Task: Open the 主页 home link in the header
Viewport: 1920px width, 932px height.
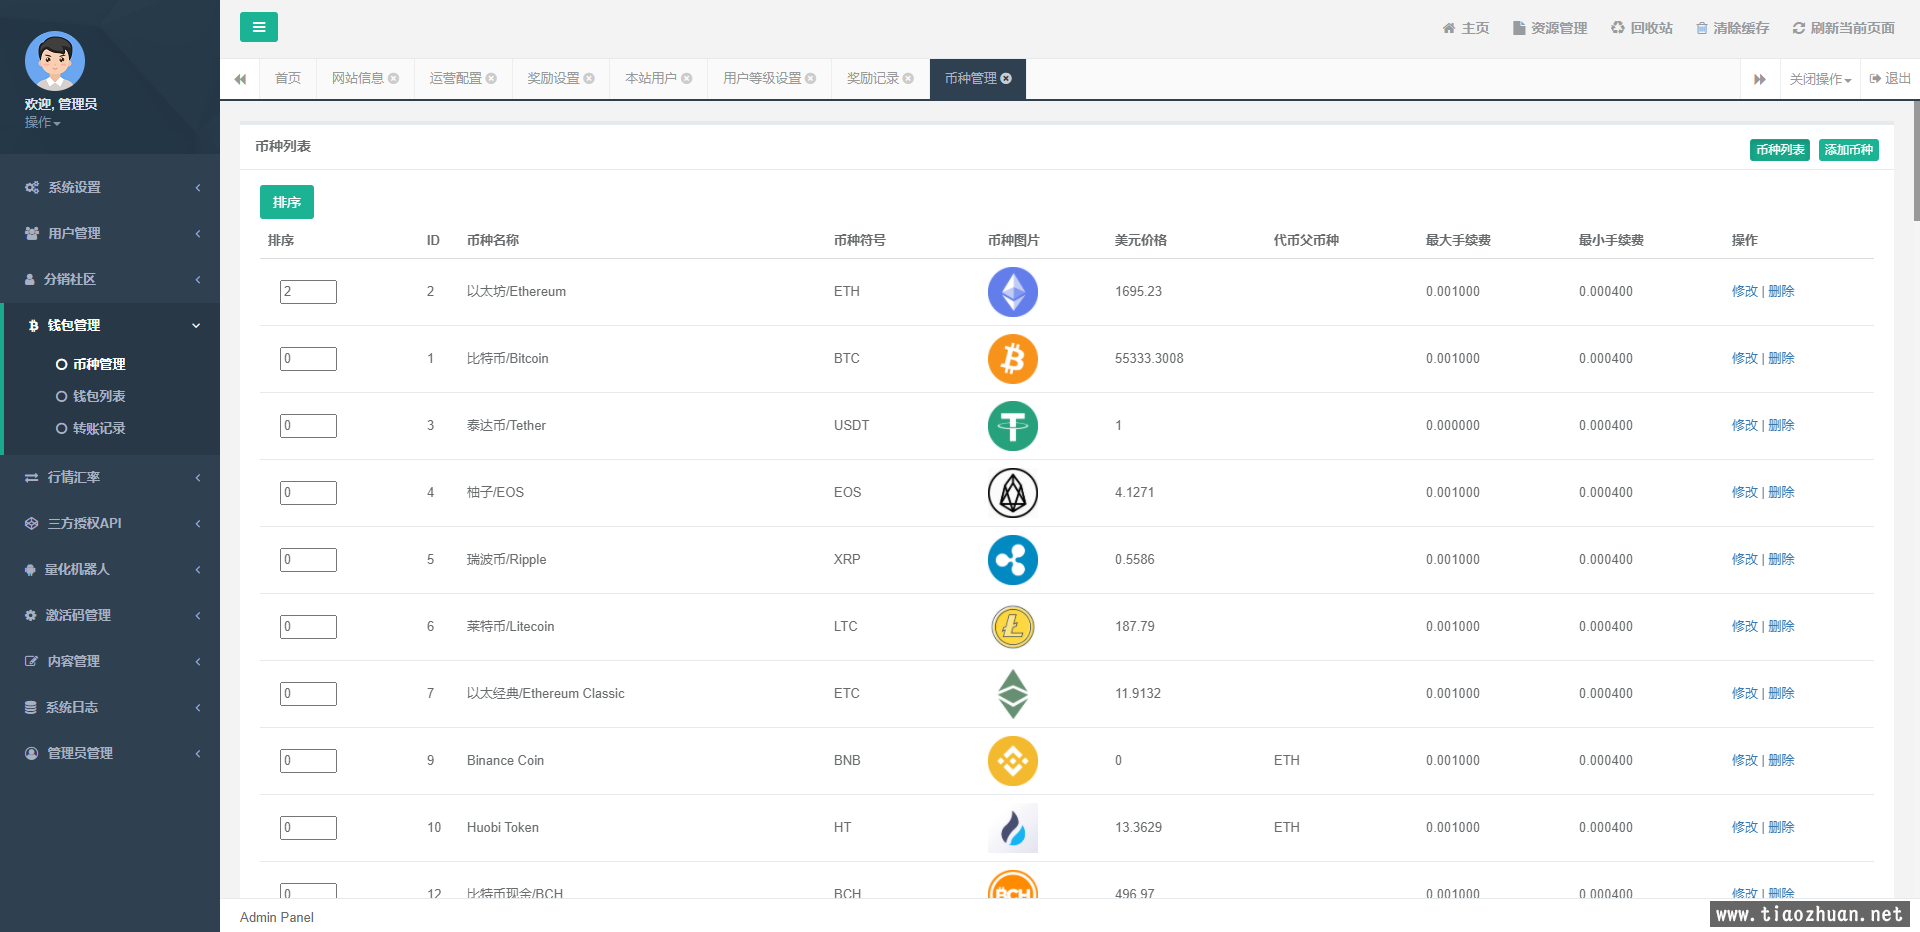Action: [x=1466, y=28]
